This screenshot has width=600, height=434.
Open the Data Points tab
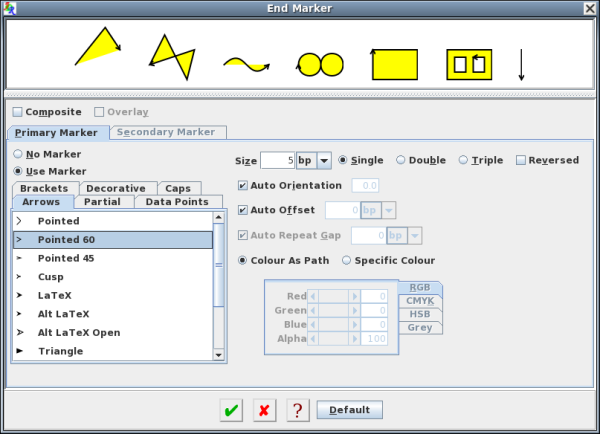[x=177, y=202]
